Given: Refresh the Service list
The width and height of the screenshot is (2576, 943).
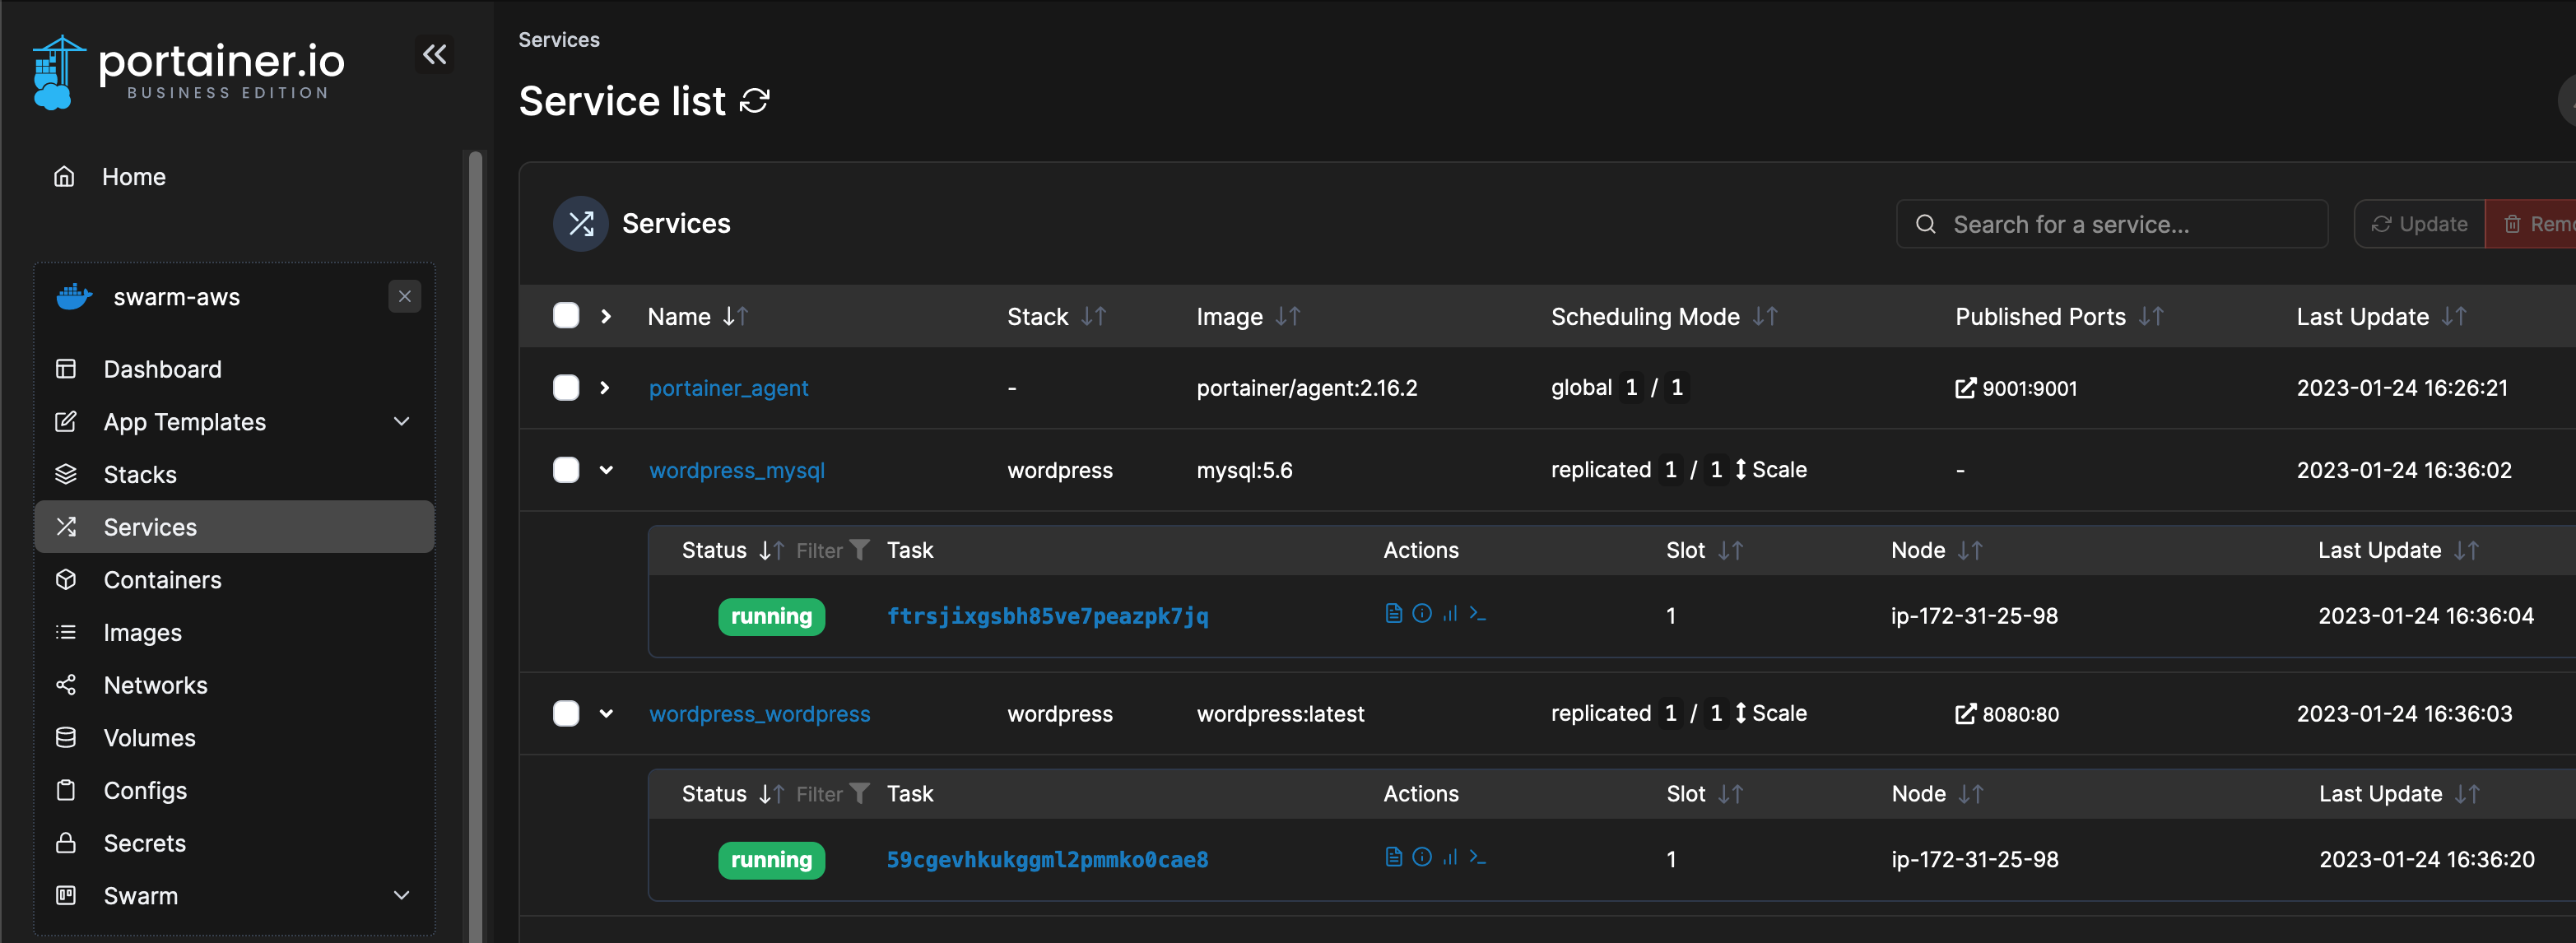Looking at the screenshot, I should click(755, 100).
